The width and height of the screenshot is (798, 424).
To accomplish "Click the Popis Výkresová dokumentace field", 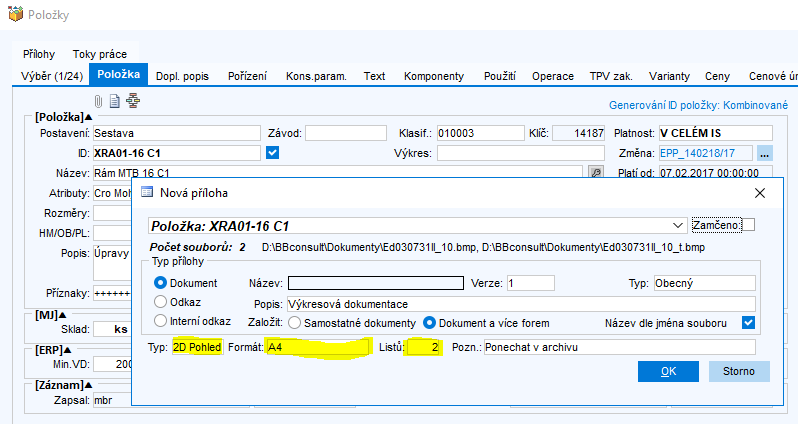I will point(521,304).
